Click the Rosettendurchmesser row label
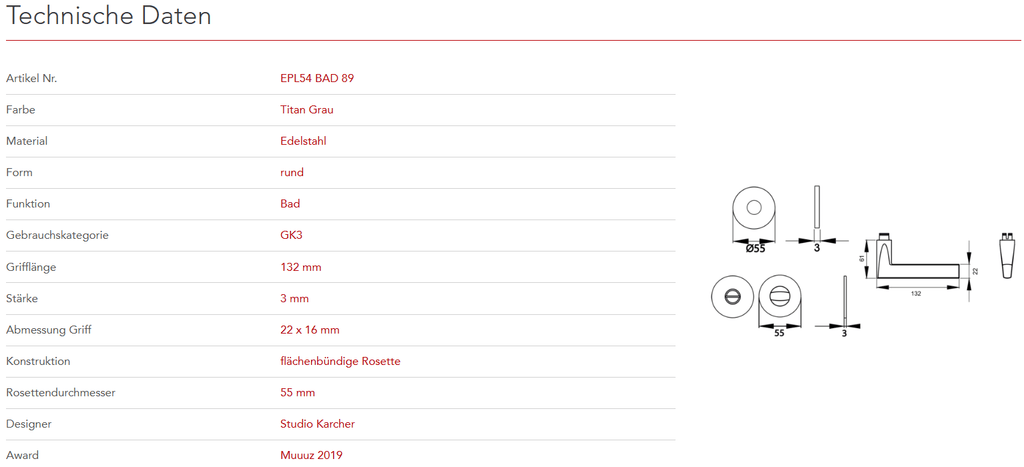Image resolution: width=1024 pixels, height=467 pixels. click(x=61, y=393)
